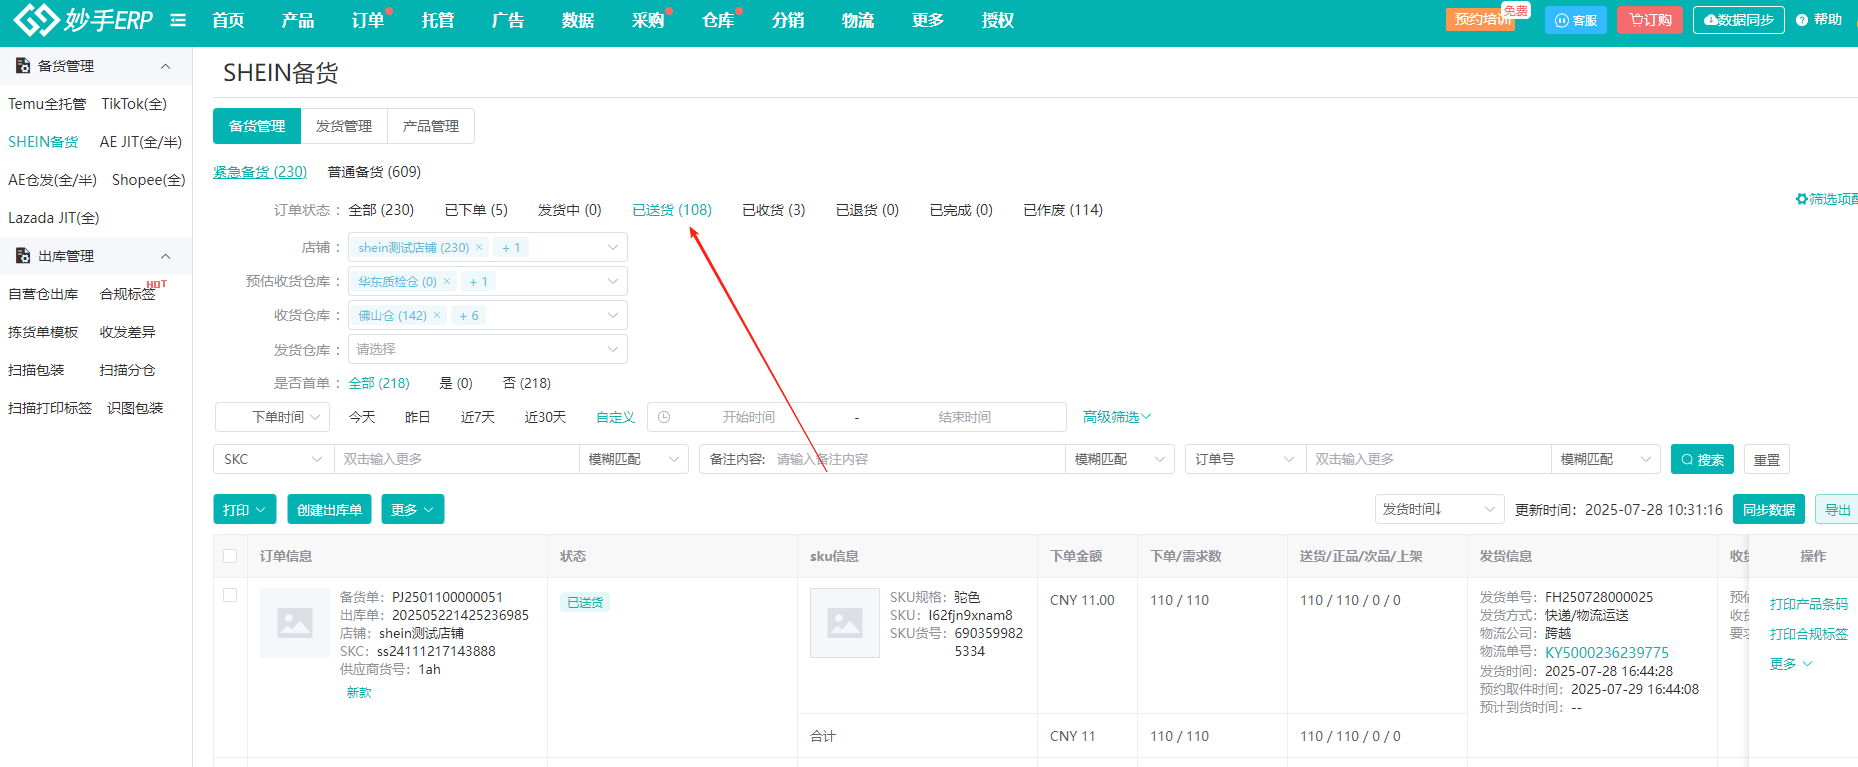The height and width of the screenshot is (767, 1858).
Task: Remove the shein测试店铺 tag with its x icon
Action: [479, 247]
